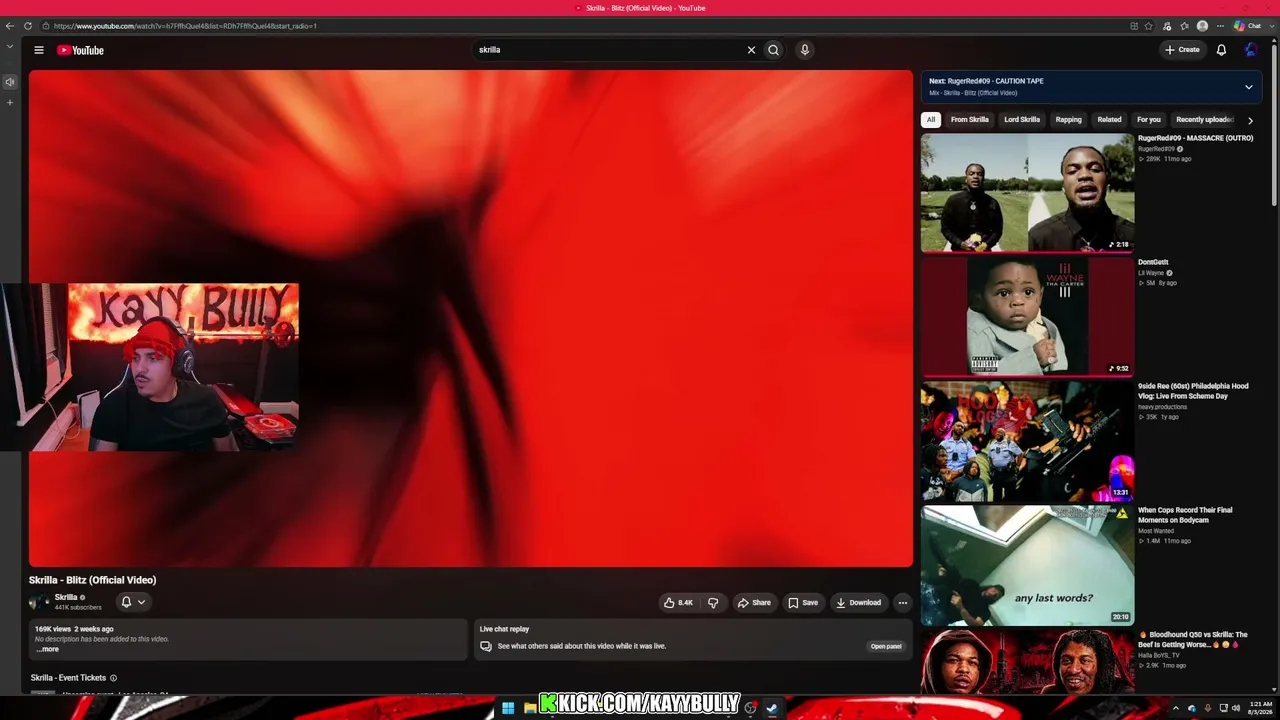Open the Windows Start menu
Screen dimensions: 1280x720
(x=508, y=708)
